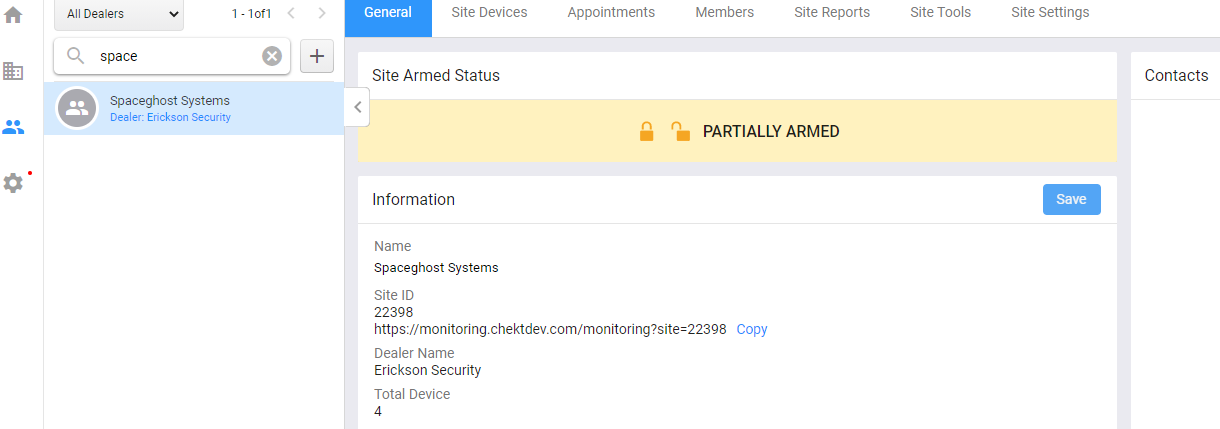
Task: Click the locked padlock icon
Action: [647, 131]
